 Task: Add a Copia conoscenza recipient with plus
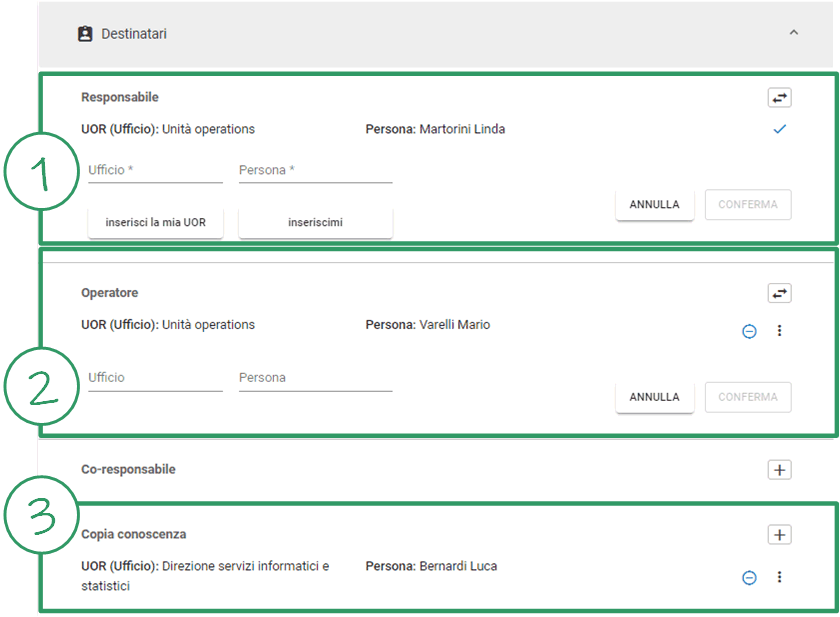tap(779, 535)
